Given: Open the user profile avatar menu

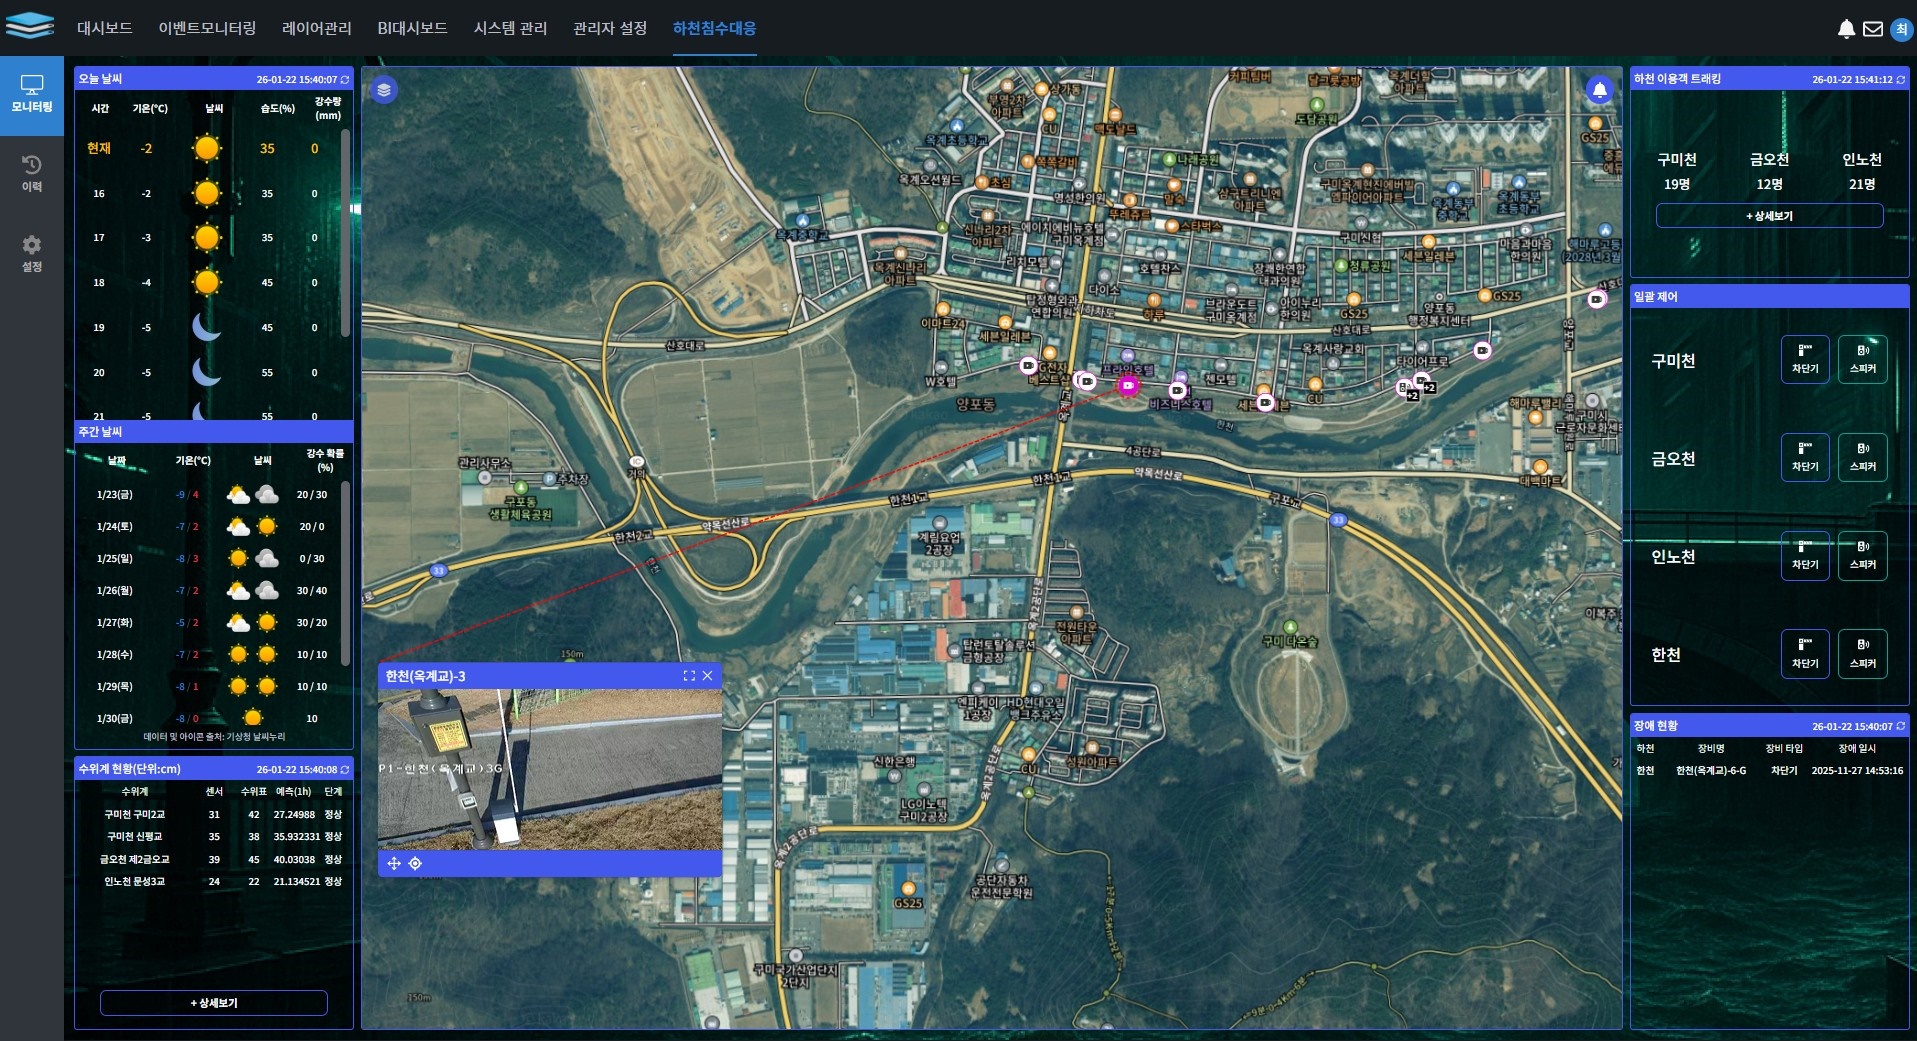Looking at the screenshot, I should (x=1901, y=29).
